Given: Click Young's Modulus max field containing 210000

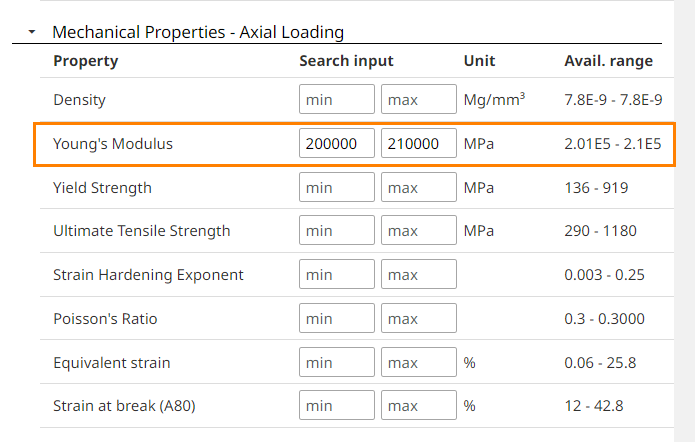Looking at the screenshot, I should tap(419, 144).
